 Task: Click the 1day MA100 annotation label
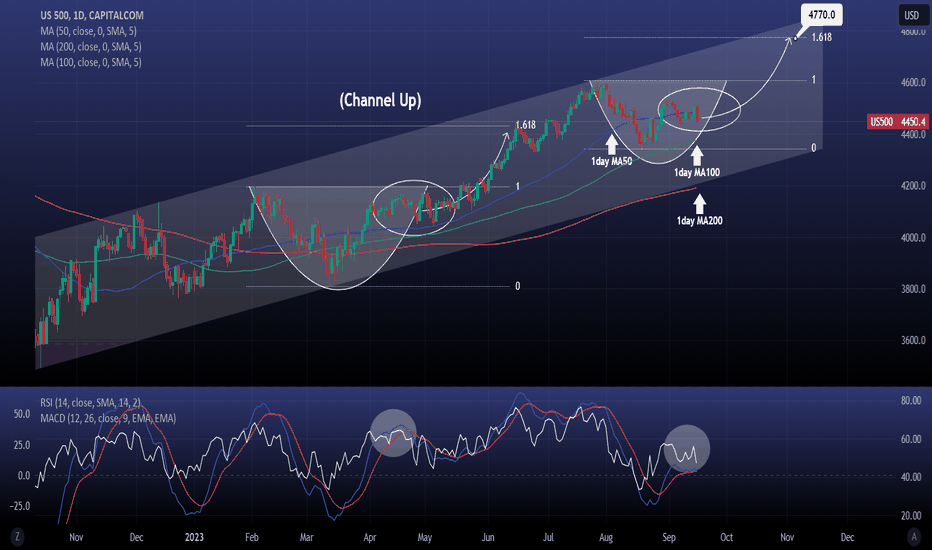[697, 172]
